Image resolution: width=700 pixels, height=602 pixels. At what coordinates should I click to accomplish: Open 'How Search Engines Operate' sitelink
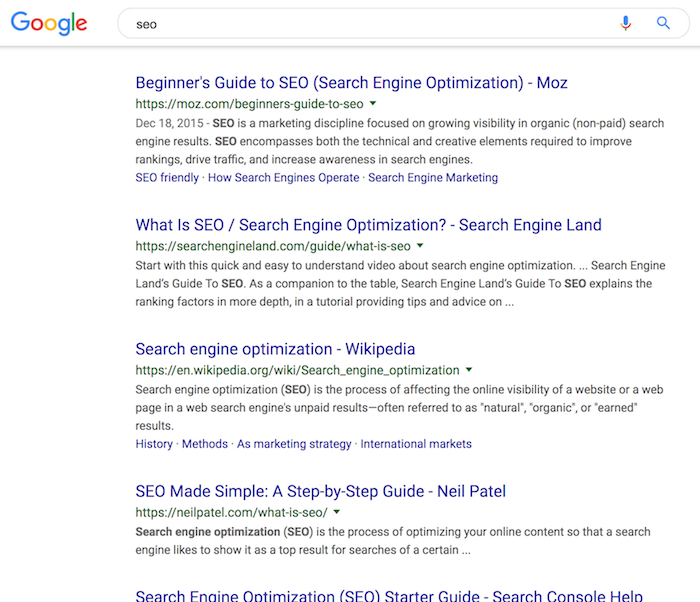[283, 178]
